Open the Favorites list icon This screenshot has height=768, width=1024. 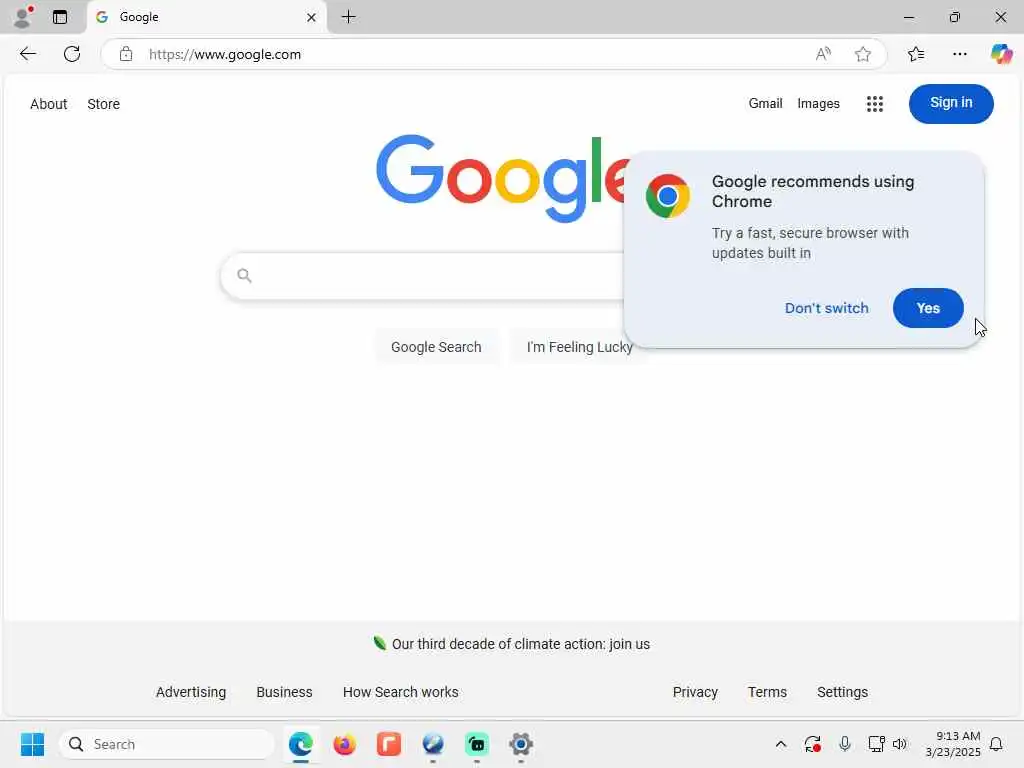916,54
